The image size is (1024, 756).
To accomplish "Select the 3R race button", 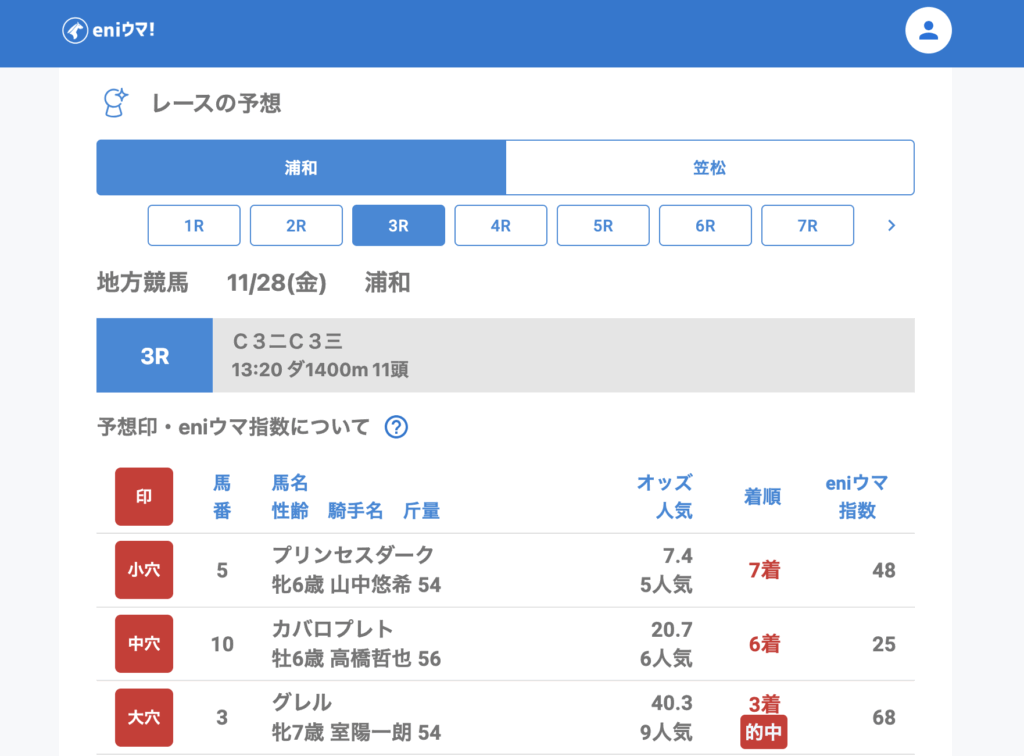I will 398,226.
